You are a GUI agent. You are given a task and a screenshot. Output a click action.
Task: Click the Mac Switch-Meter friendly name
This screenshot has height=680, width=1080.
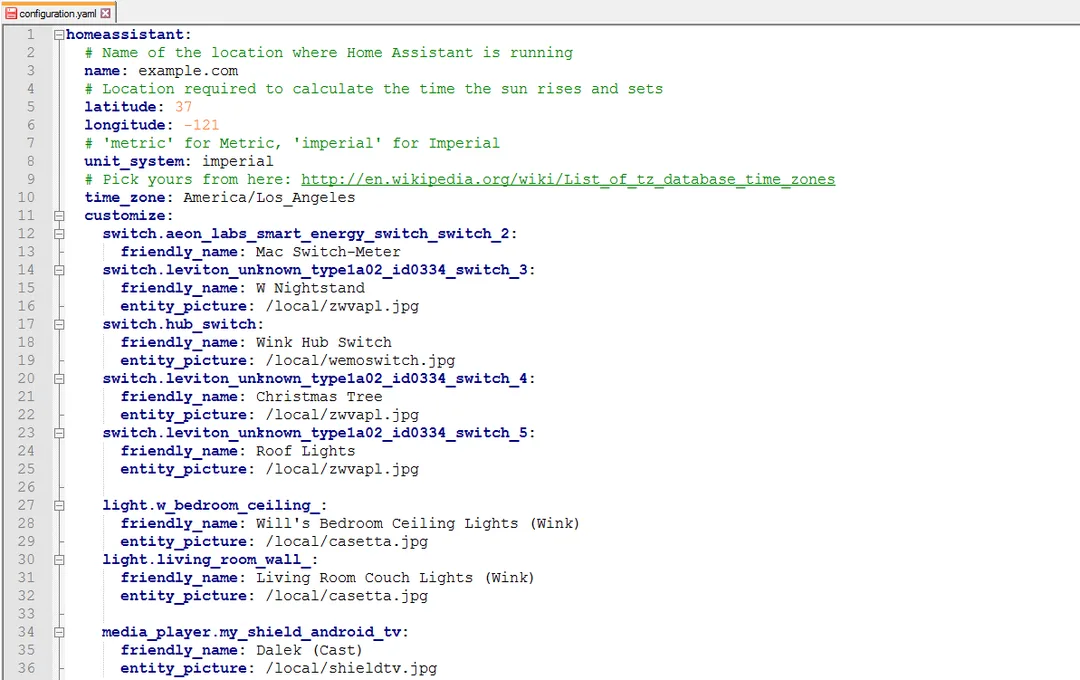click(328, 251)
